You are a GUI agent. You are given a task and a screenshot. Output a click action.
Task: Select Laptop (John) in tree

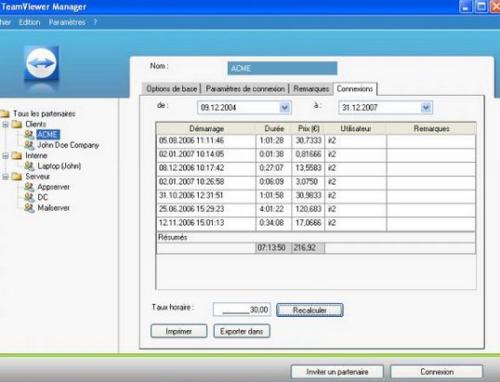(x=59, y=166)
